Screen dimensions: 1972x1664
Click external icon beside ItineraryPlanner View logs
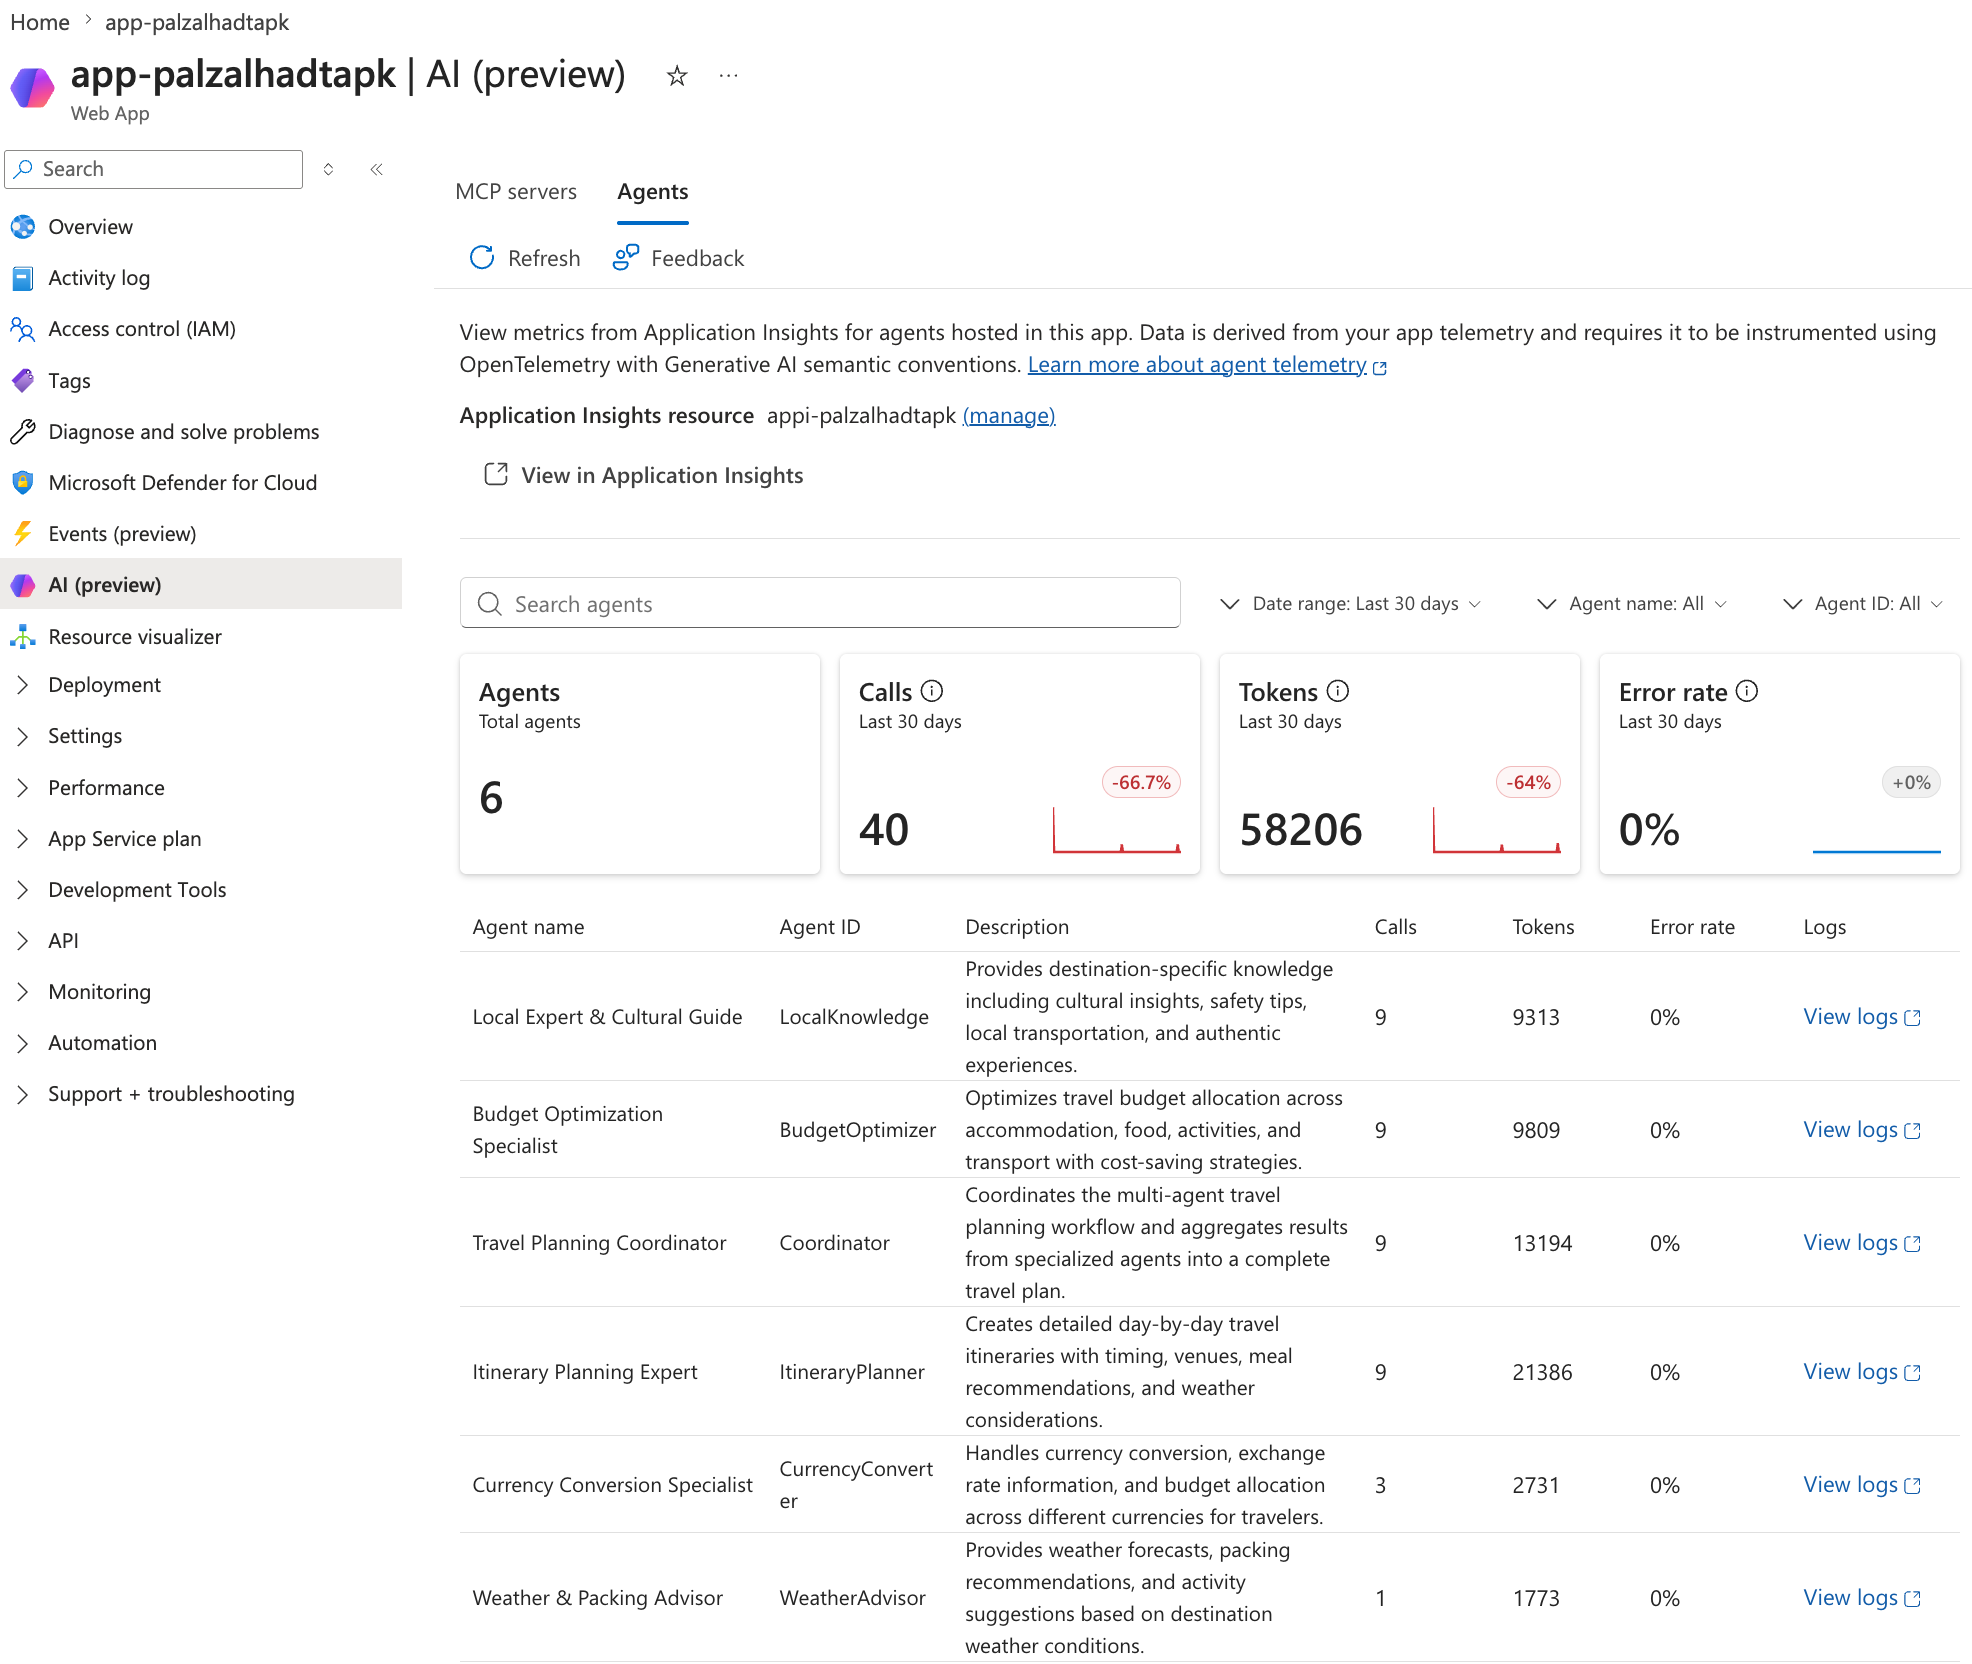pos(1913,1373)
